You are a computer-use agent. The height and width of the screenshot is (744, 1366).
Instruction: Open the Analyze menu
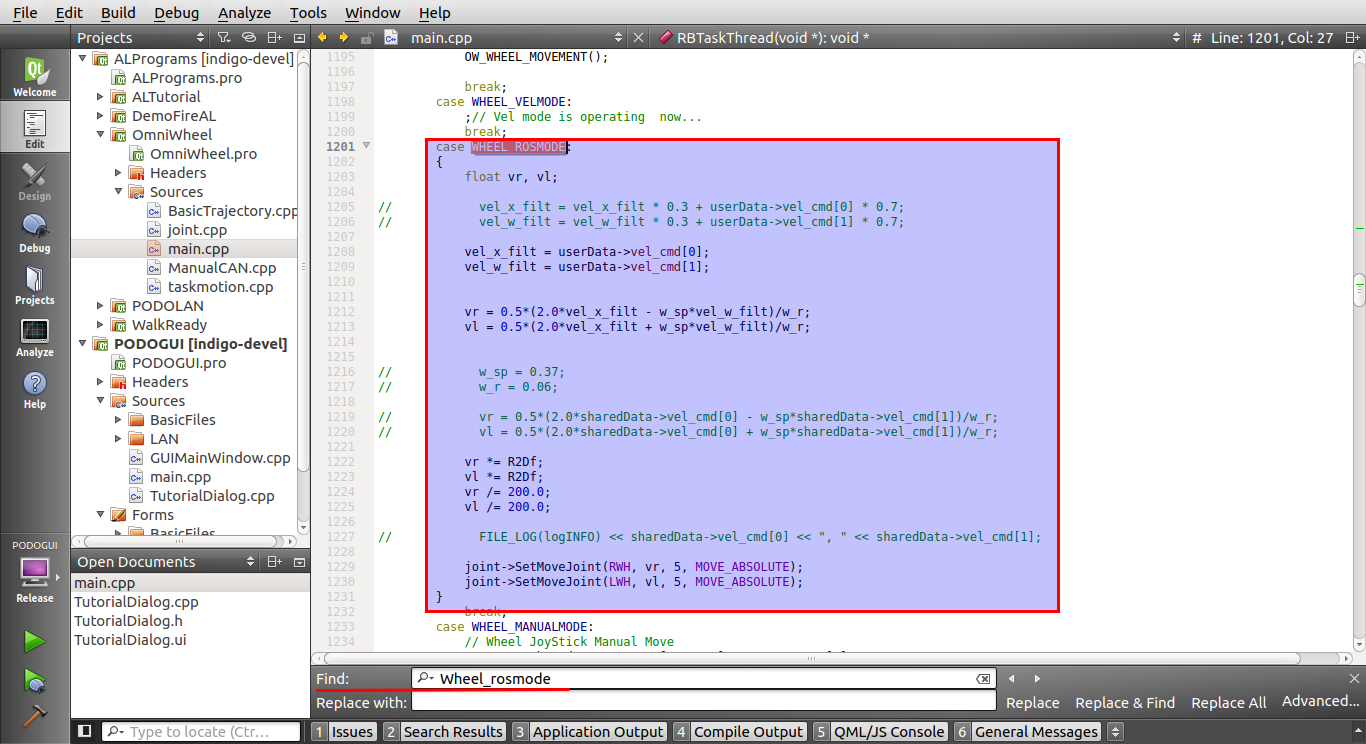pyautogui.click(x=244, y=13)
